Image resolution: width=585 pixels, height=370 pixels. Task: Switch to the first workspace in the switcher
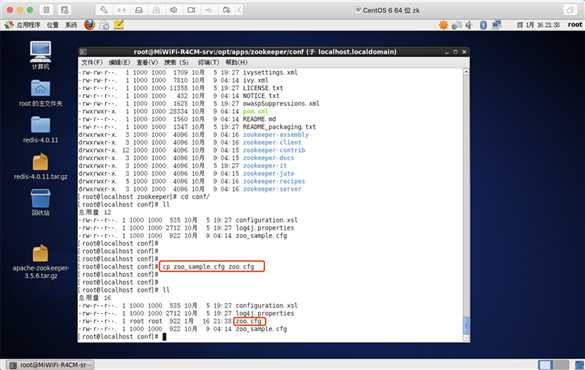pyautogui.click(x=544, y=365)
